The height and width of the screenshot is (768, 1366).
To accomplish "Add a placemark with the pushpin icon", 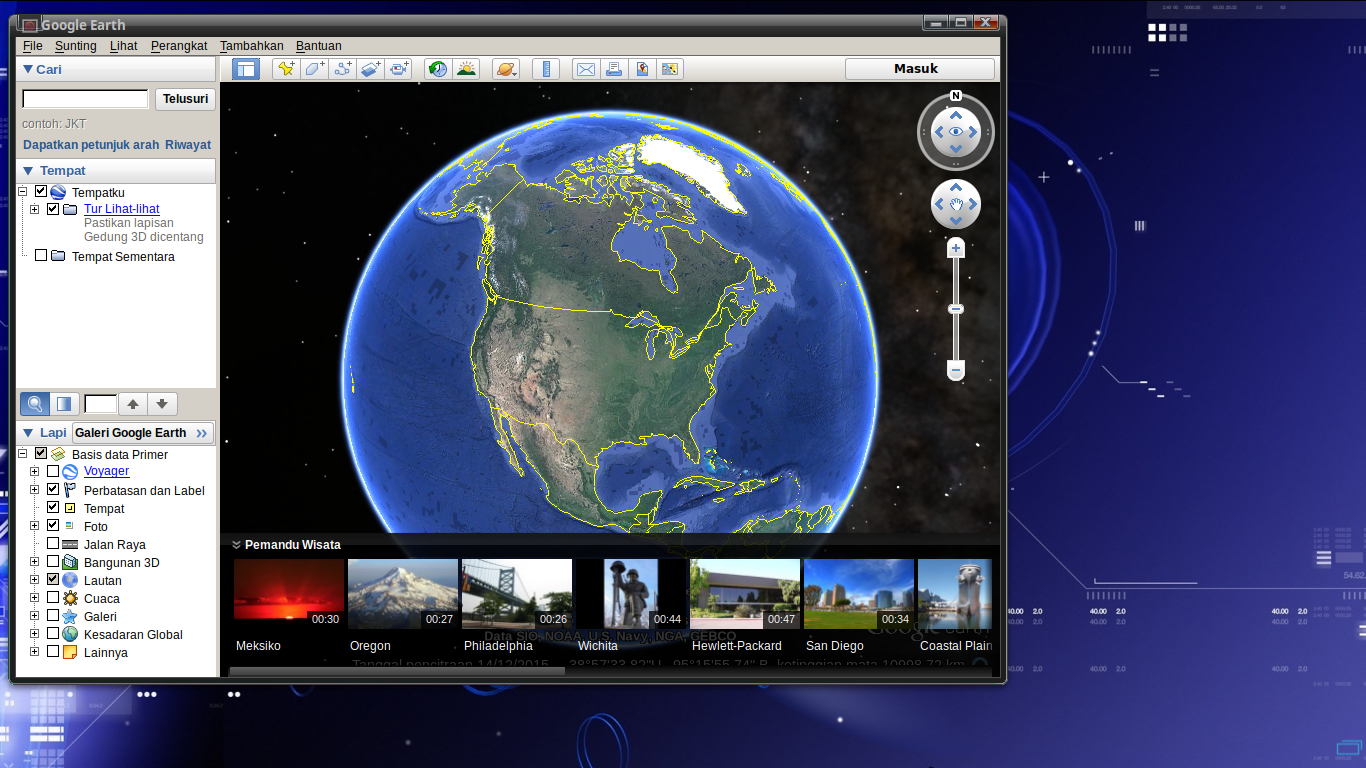I will (x=287, y=69).
